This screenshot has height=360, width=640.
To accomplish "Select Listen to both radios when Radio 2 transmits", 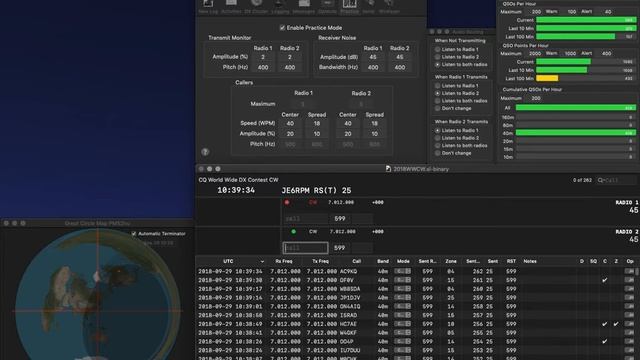I will tap(438, 146).
